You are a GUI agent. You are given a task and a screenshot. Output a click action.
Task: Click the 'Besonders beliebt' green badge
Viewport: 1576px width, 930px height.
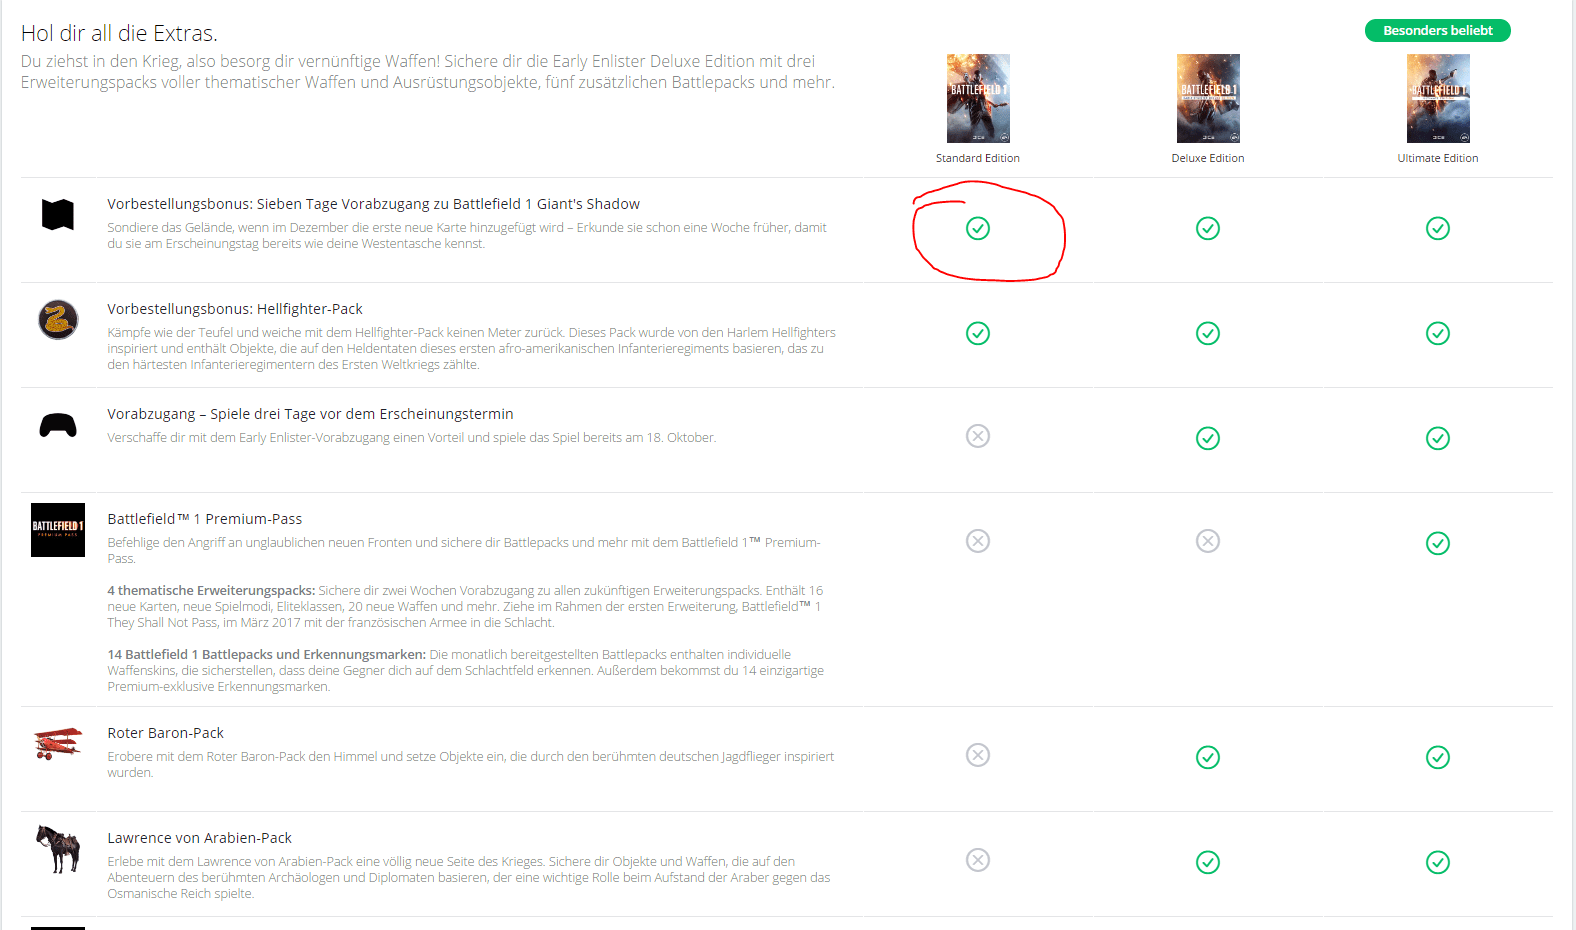click(1438, 31)
